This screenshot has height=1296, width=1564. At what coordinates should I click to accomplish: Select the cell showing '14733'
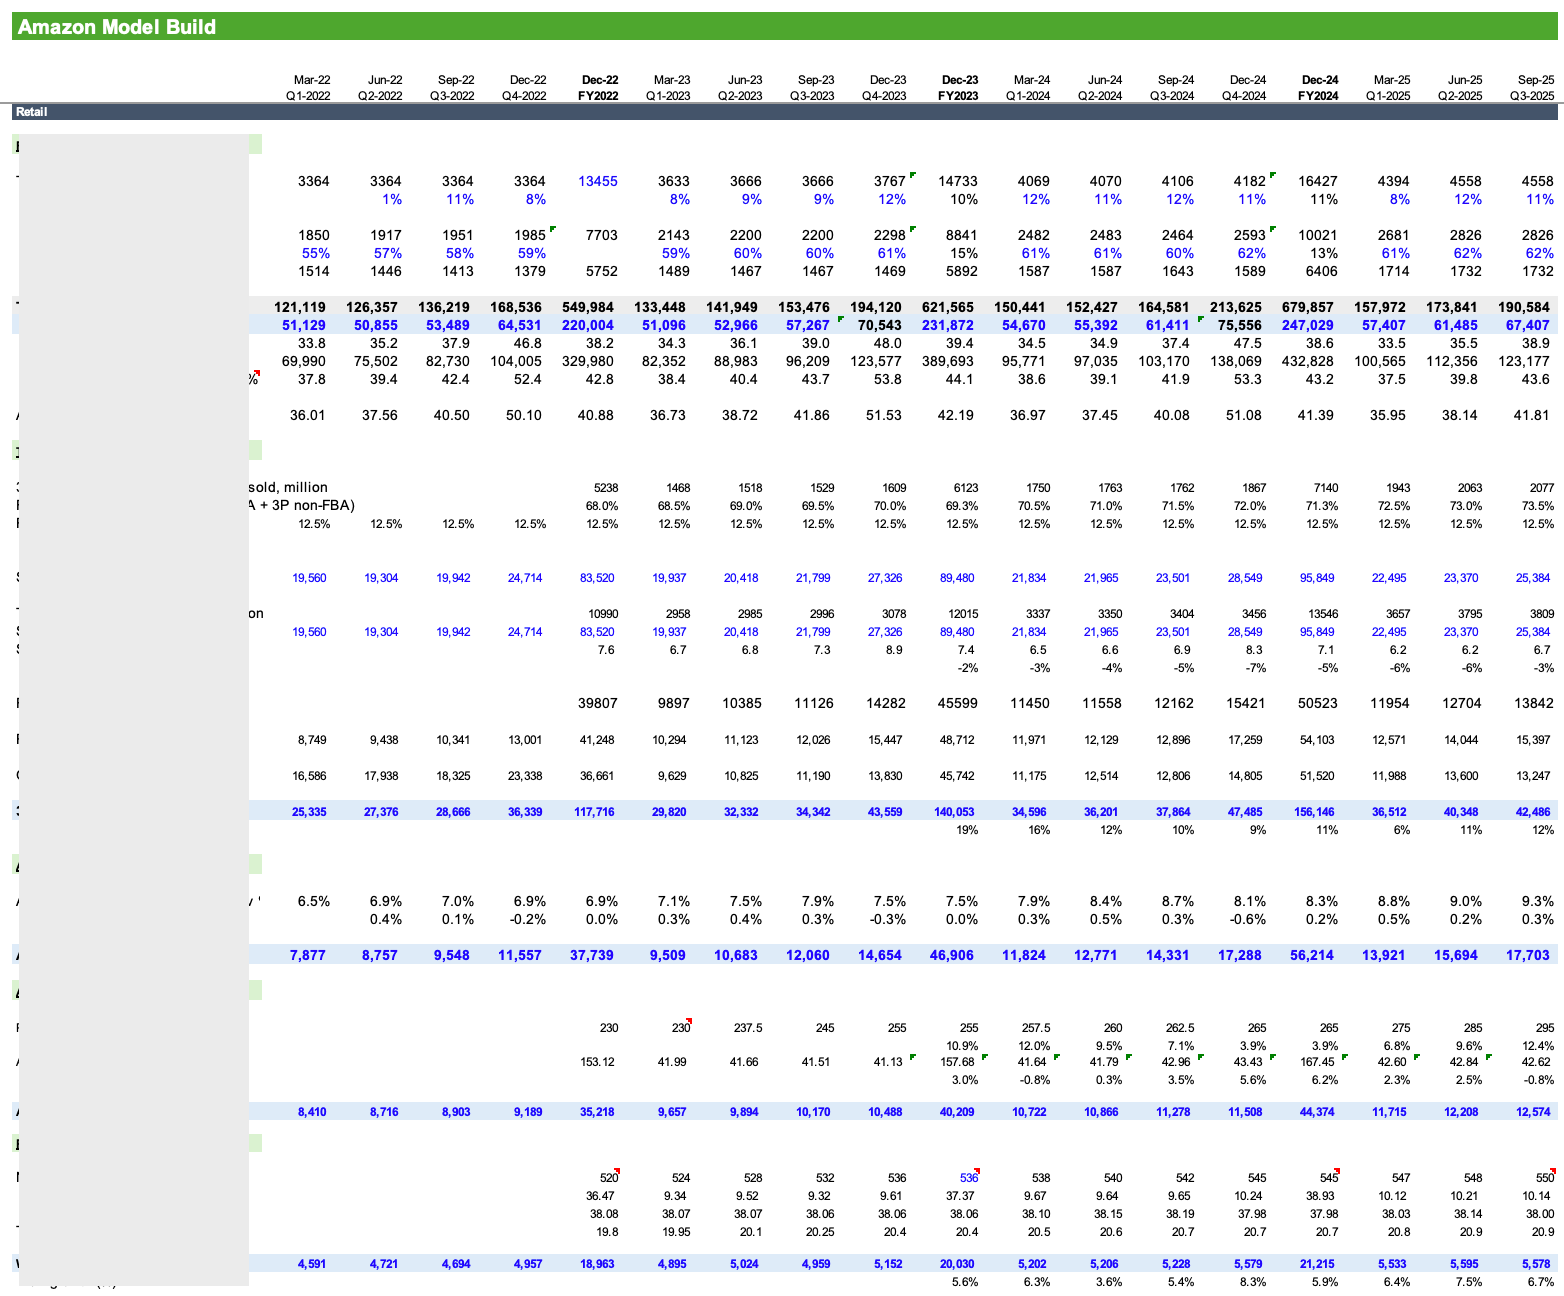click(x=958, y=181)
